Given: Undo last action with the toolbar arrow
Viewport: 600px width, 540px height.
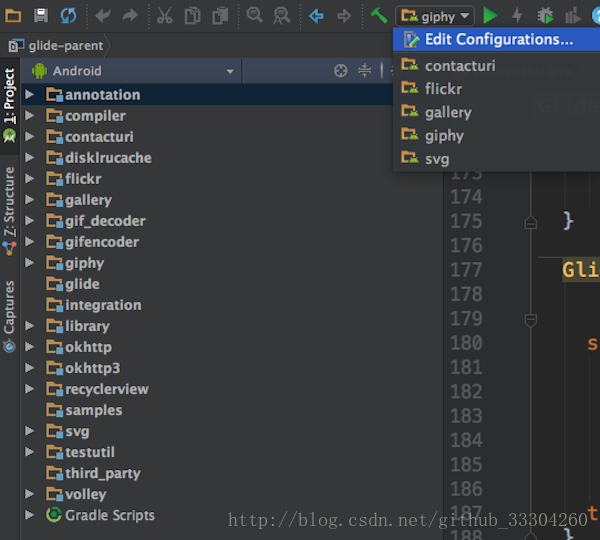Looking at the screenshot, I should pyautogui.click(x=103, y=16).
